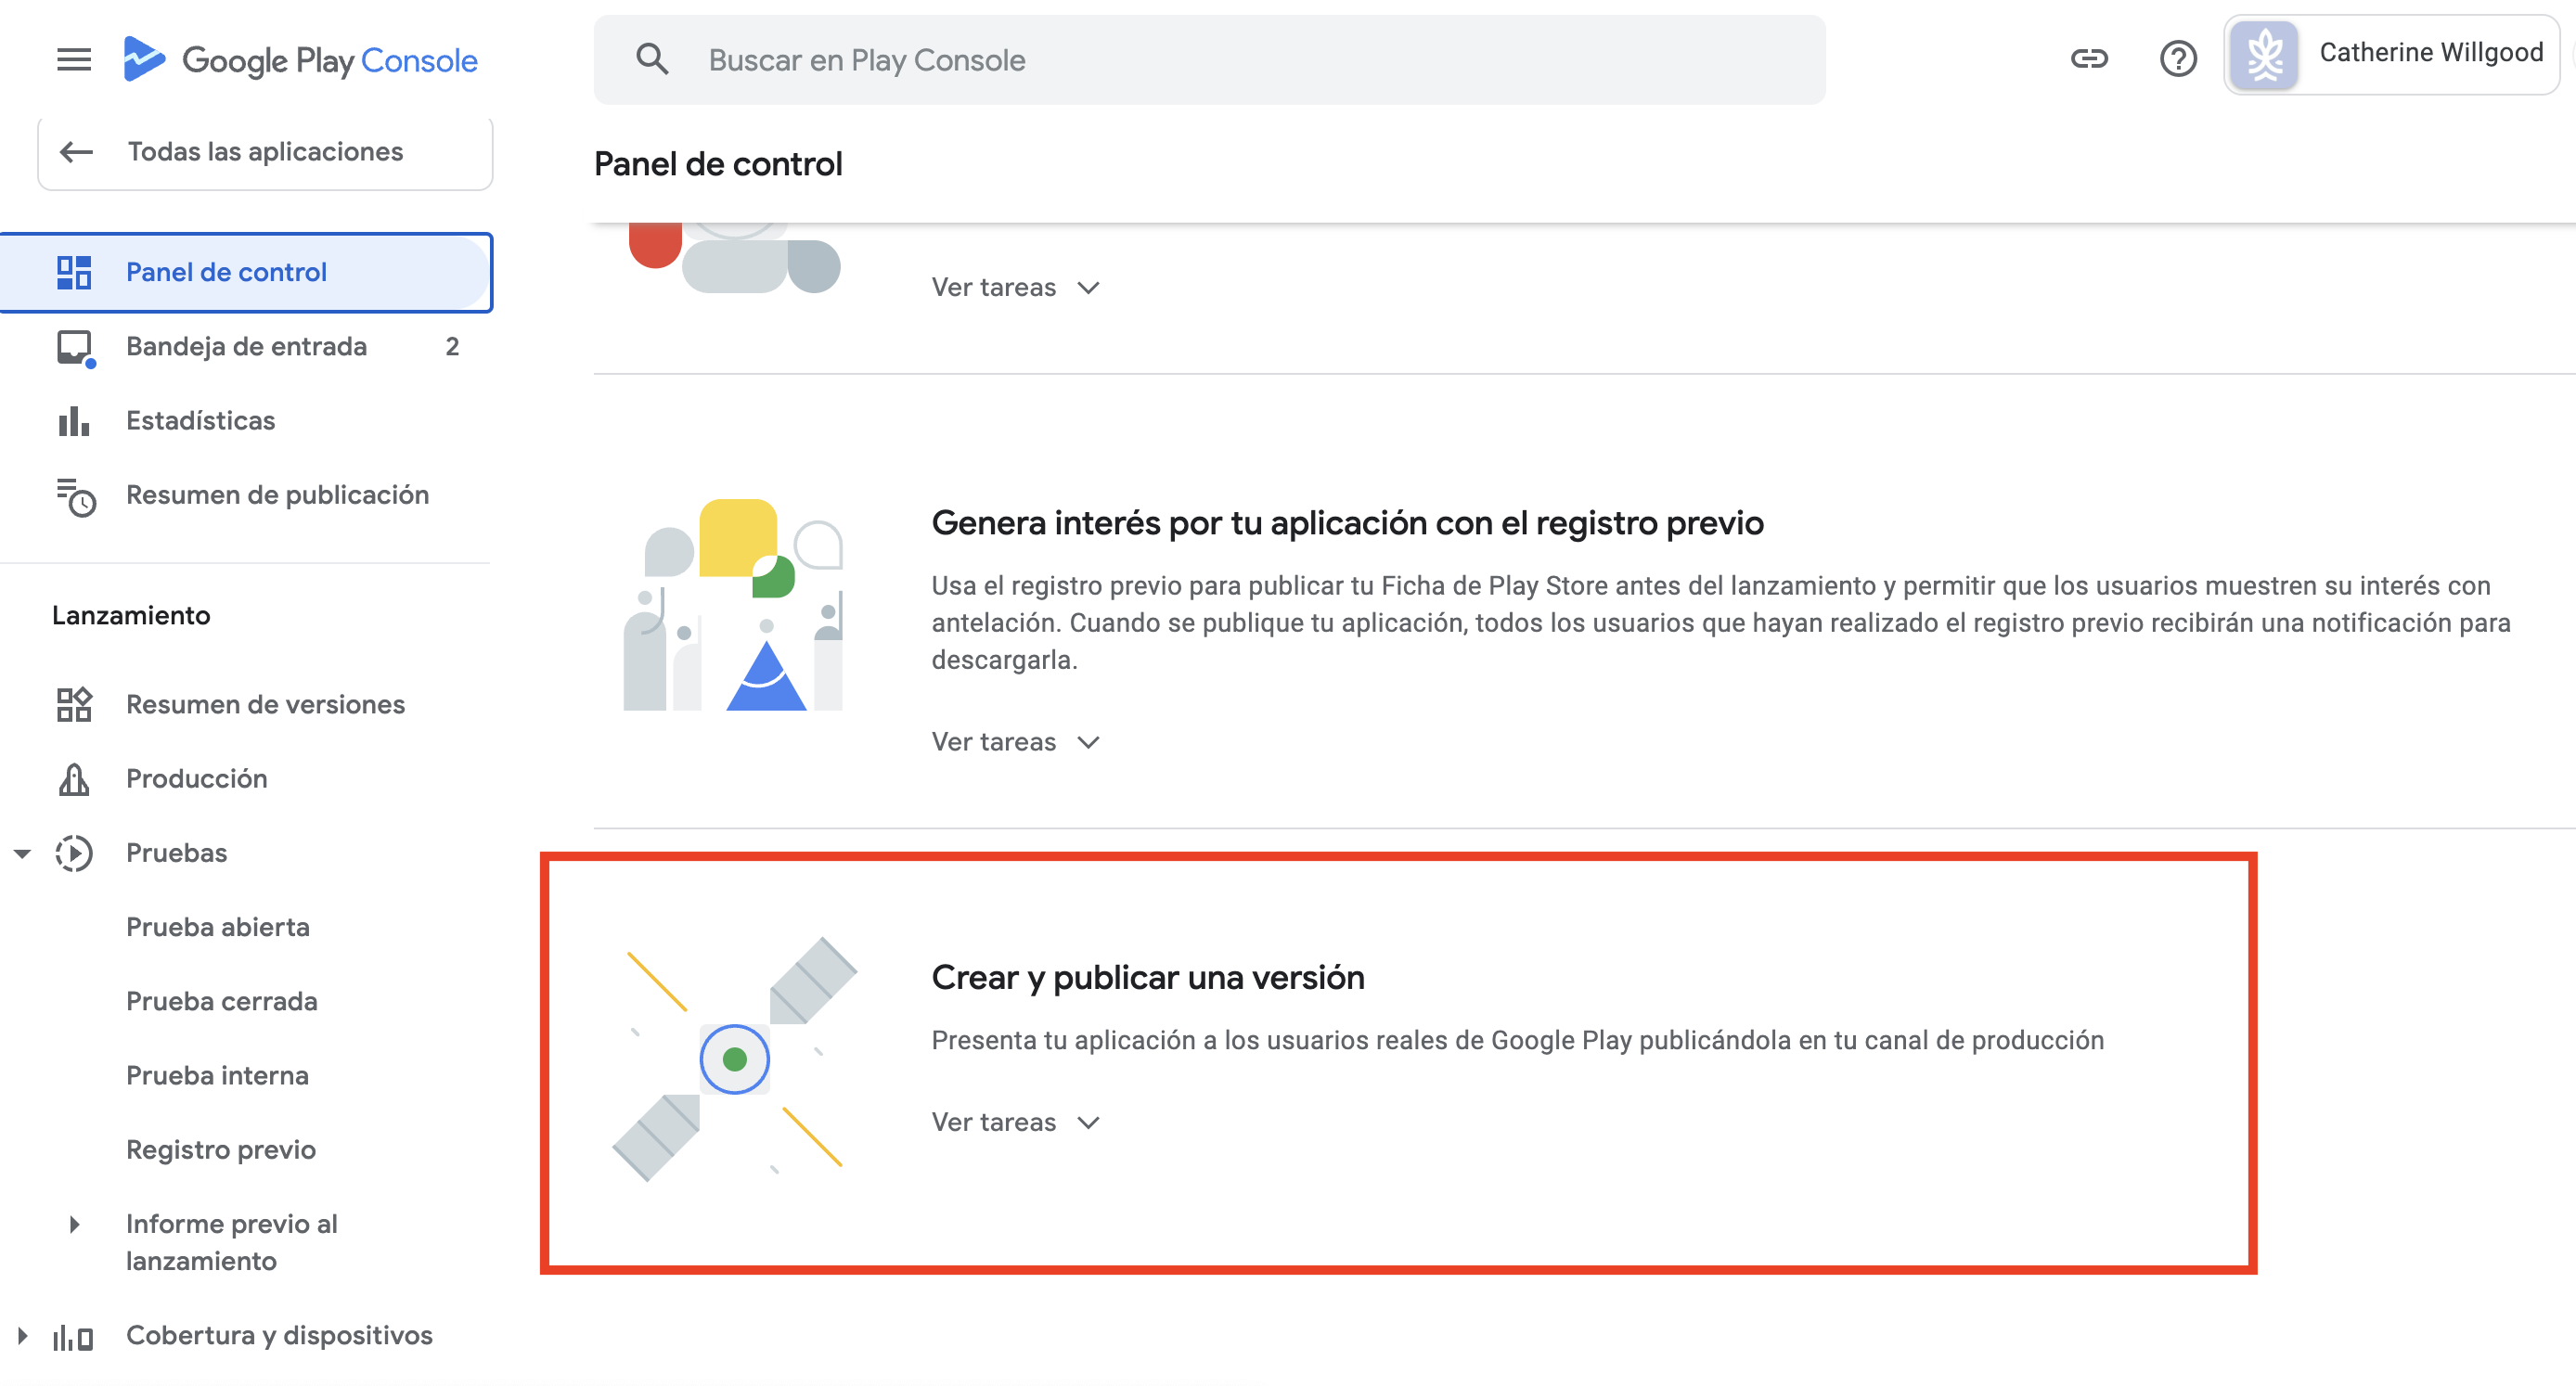Open the hamburger navigation menu
2576x1386 pixels.
(x=74, y=60)
